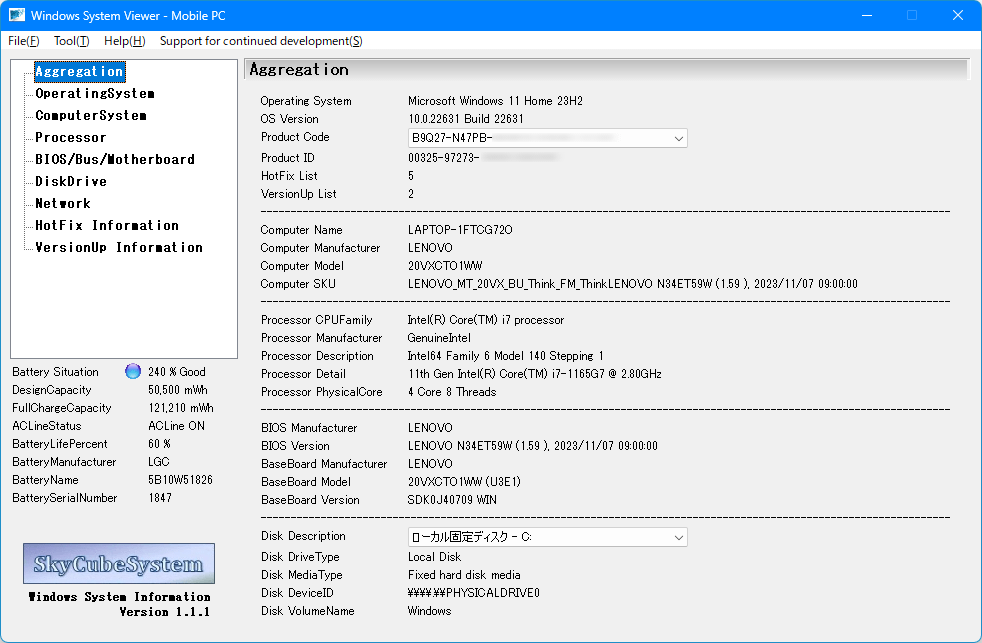Open the Tool menu
Screen dimensions: 982x643
click(71, 41)
